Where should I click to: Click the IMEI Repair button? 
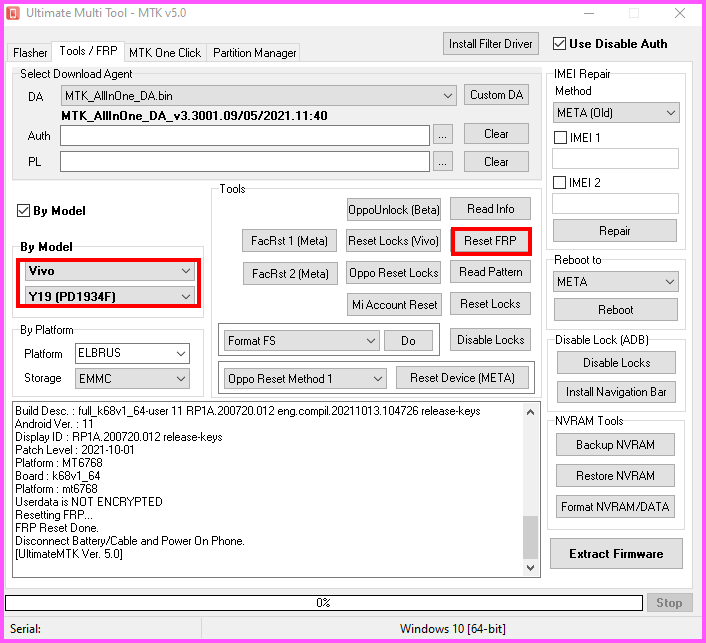[615, 231]
